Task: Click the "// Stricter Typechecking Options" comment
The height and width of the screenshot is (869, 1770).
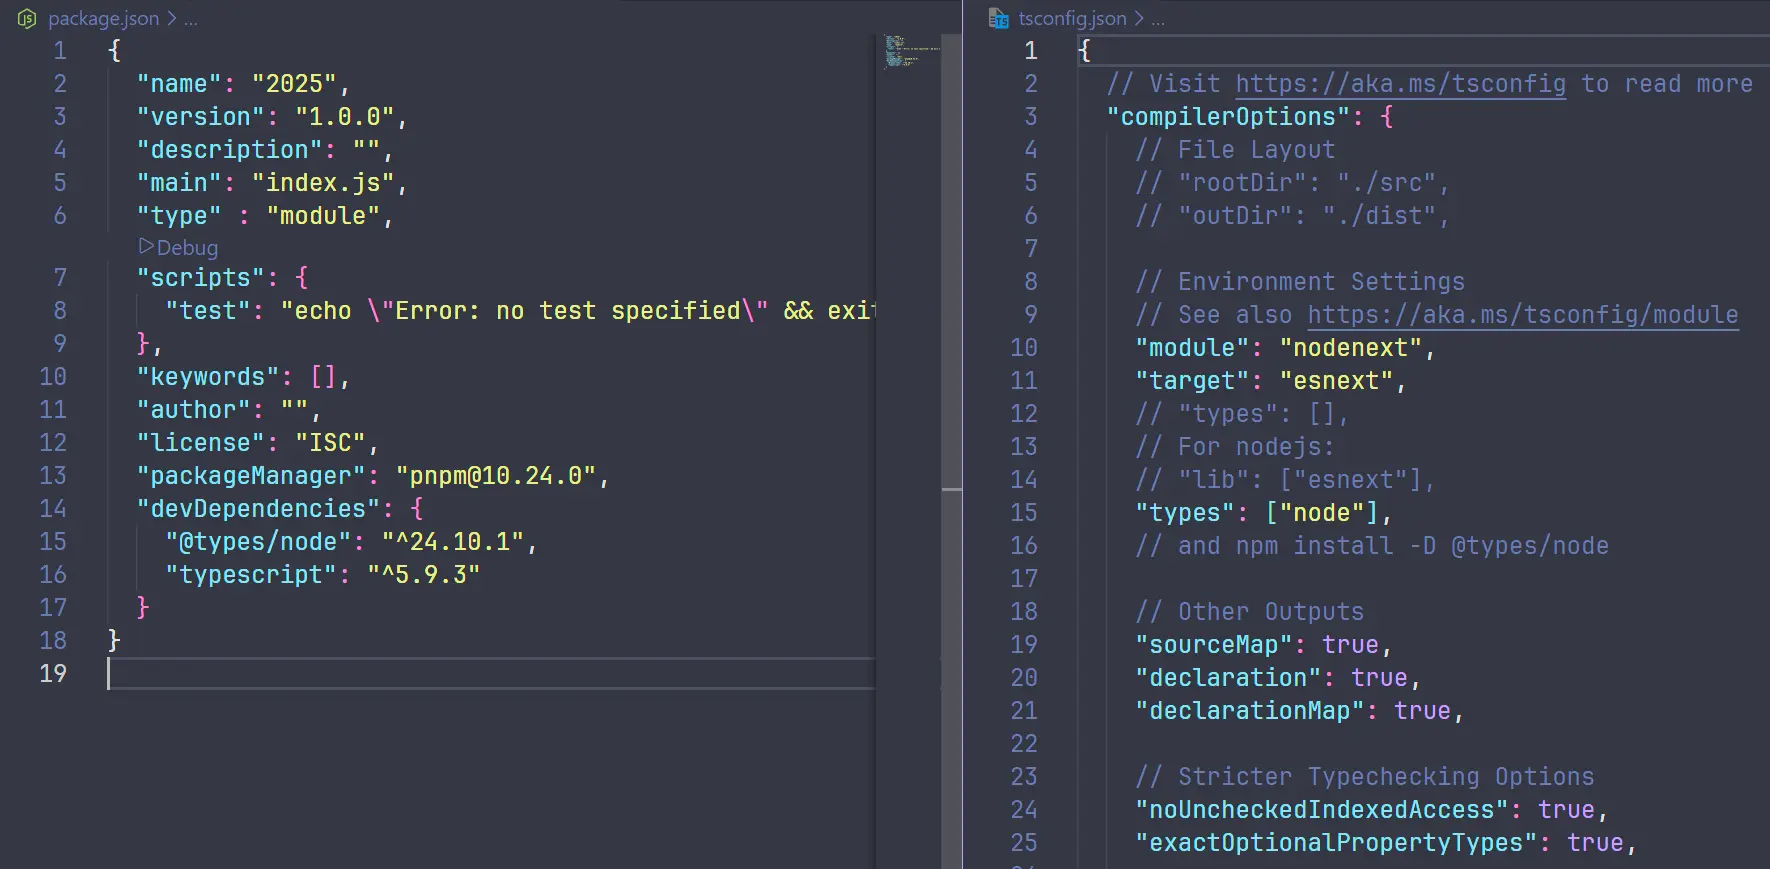Action: (x=1365, y=777)
